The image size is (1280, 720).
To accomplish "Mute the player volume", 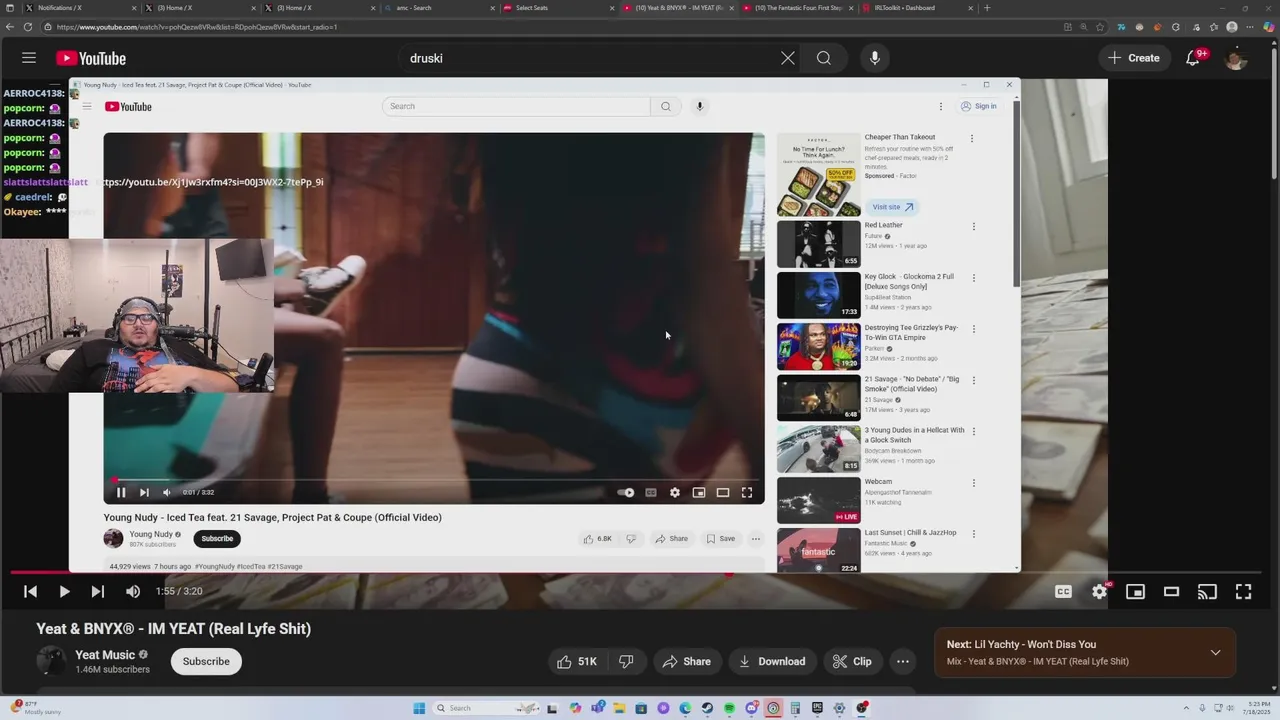I will (x=133, y=591).
